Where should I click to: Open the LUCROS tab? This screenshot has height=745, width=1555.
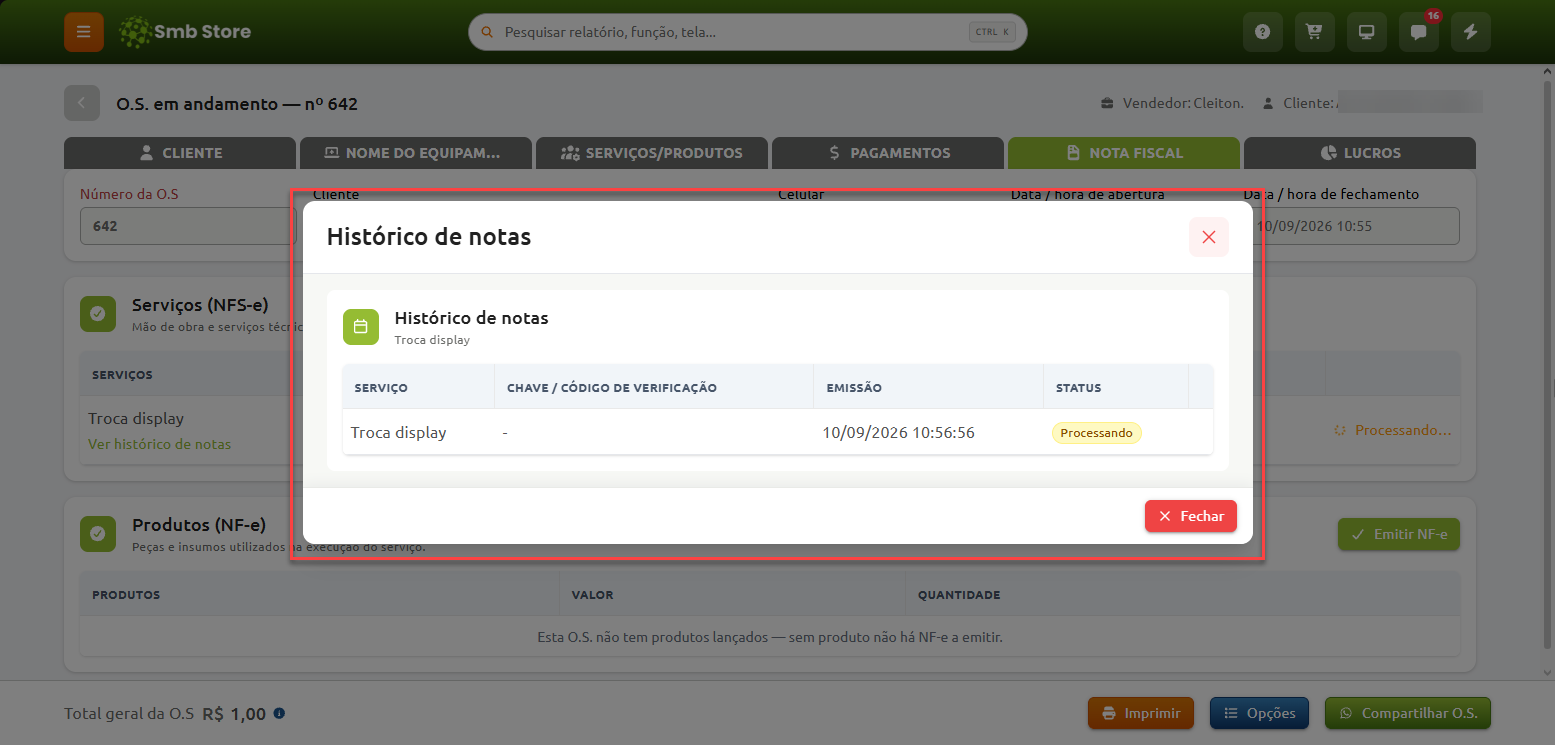[1360, 153]
